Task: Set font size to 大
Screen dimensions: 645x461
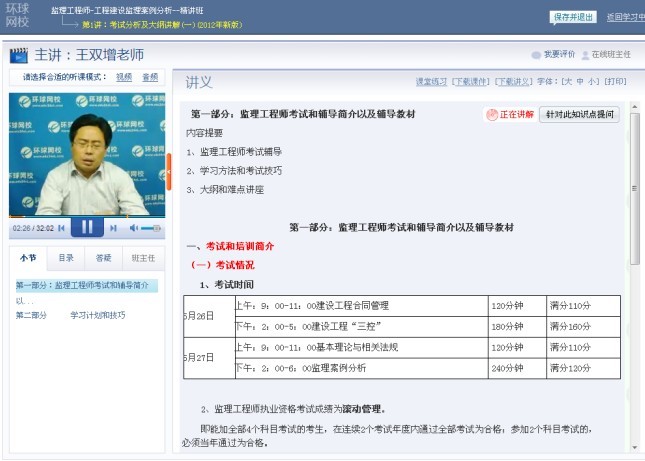Action: coord(566,82)
